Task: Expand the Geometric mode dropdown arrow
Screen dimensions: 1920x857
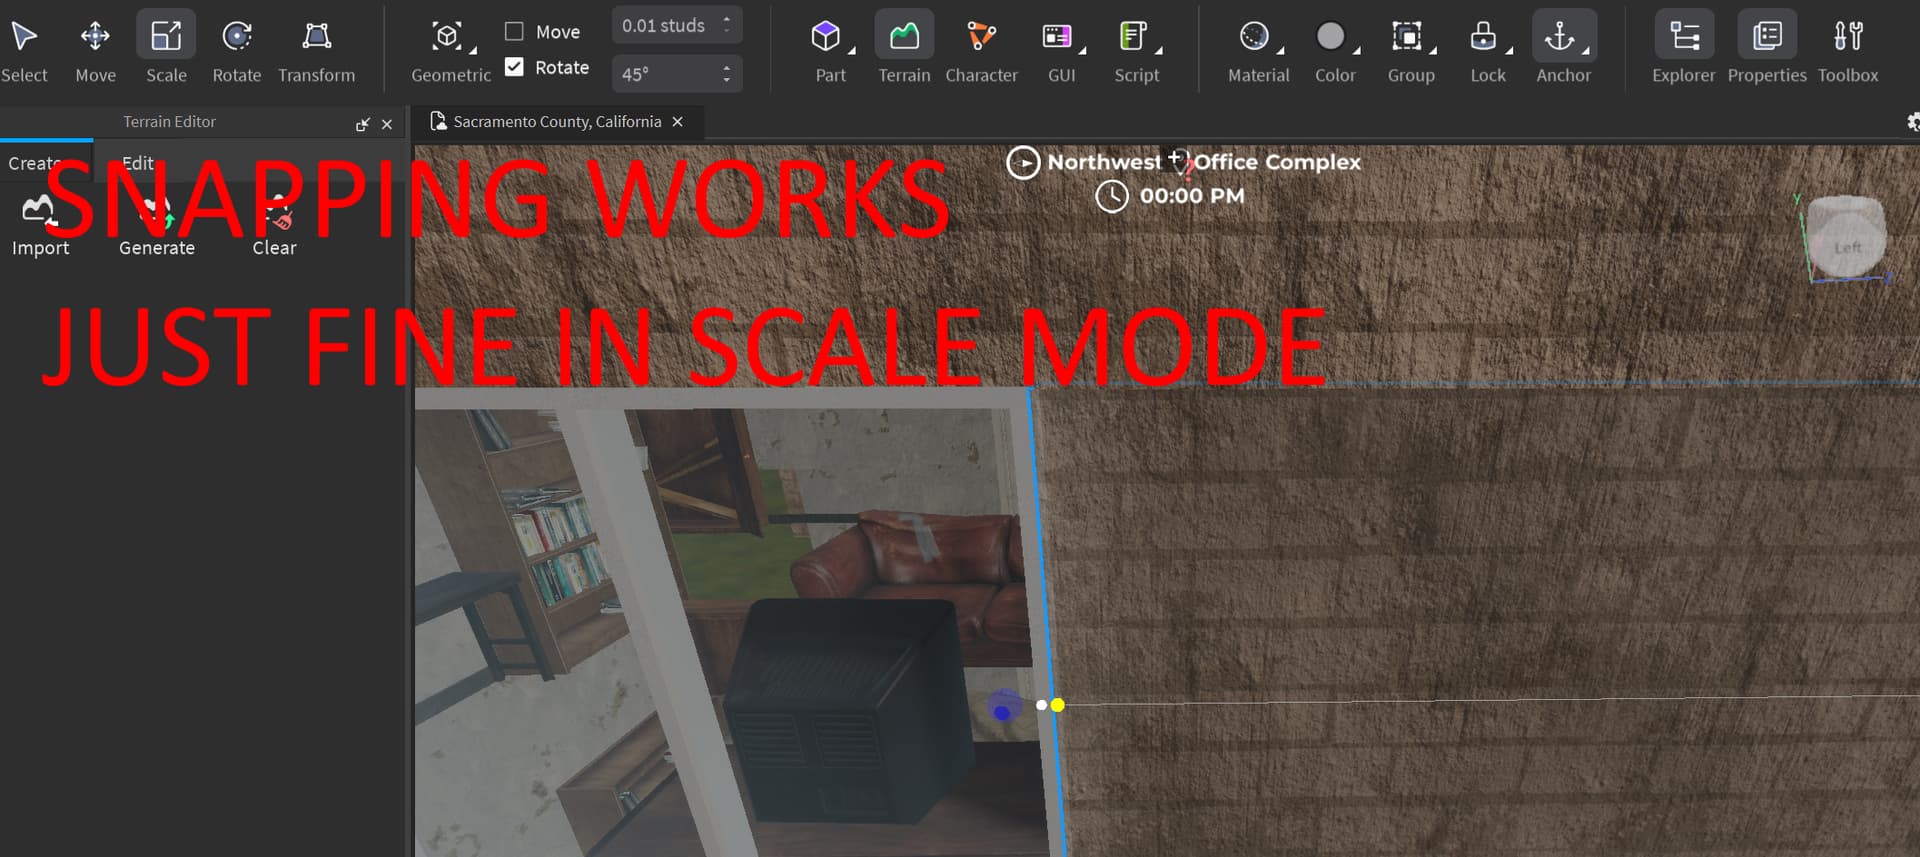Action: coord(473,50)
